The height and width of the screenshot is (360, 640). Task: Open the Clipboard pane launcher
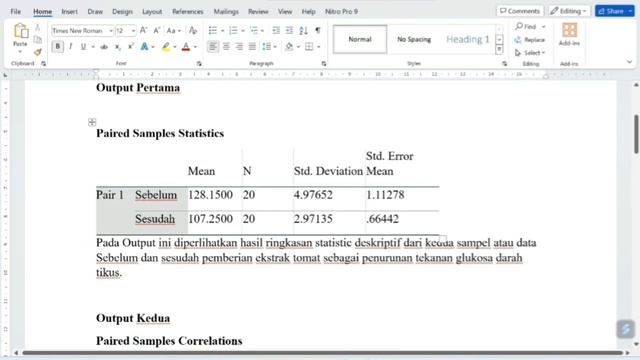pyautogui.click(x=43, y=64)
